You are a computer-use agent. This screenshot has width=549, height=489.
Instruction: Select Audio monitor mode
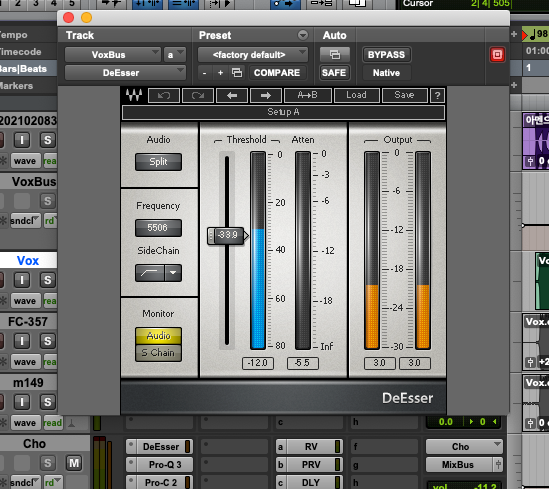(158, 336)
